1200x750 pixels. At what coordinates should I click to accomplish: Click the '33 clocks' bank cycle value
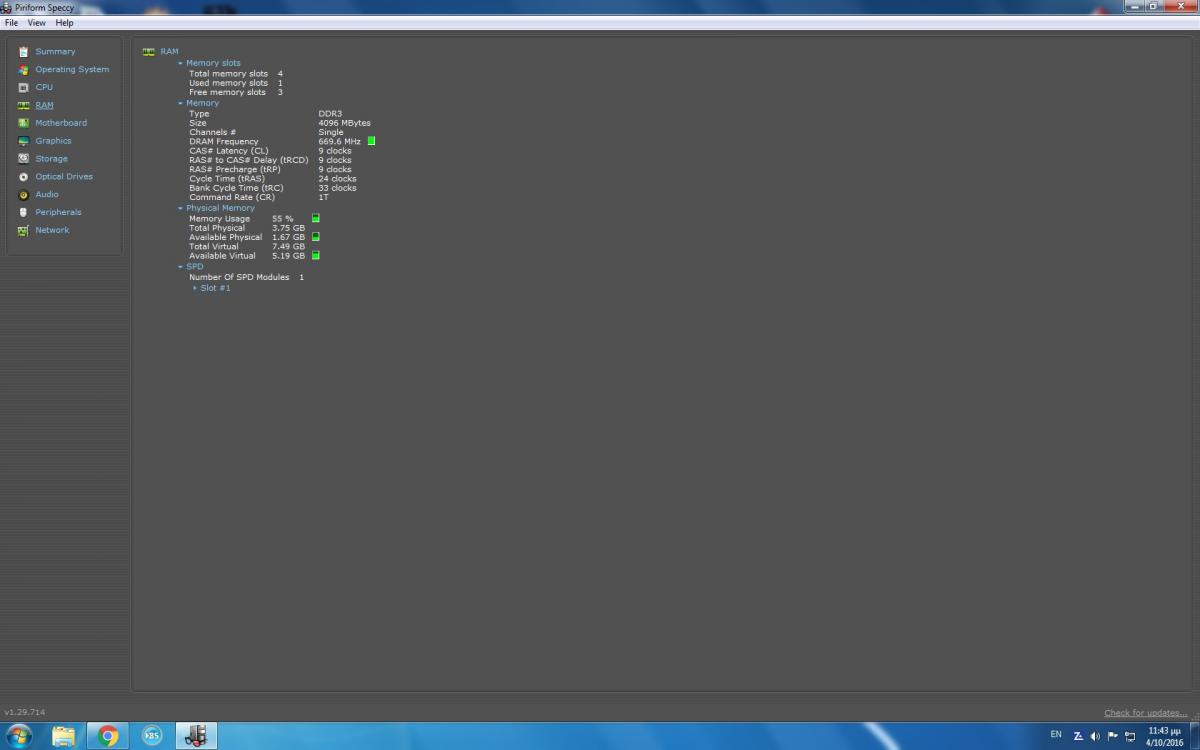click(x=338, y=188)
